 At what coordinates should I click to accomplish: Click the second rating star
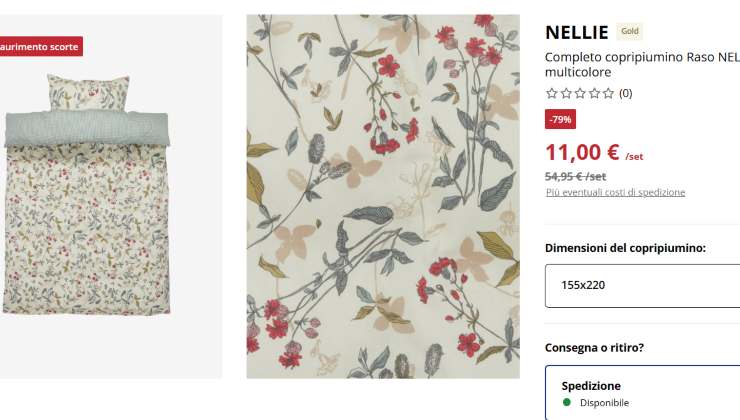[565, 94]
